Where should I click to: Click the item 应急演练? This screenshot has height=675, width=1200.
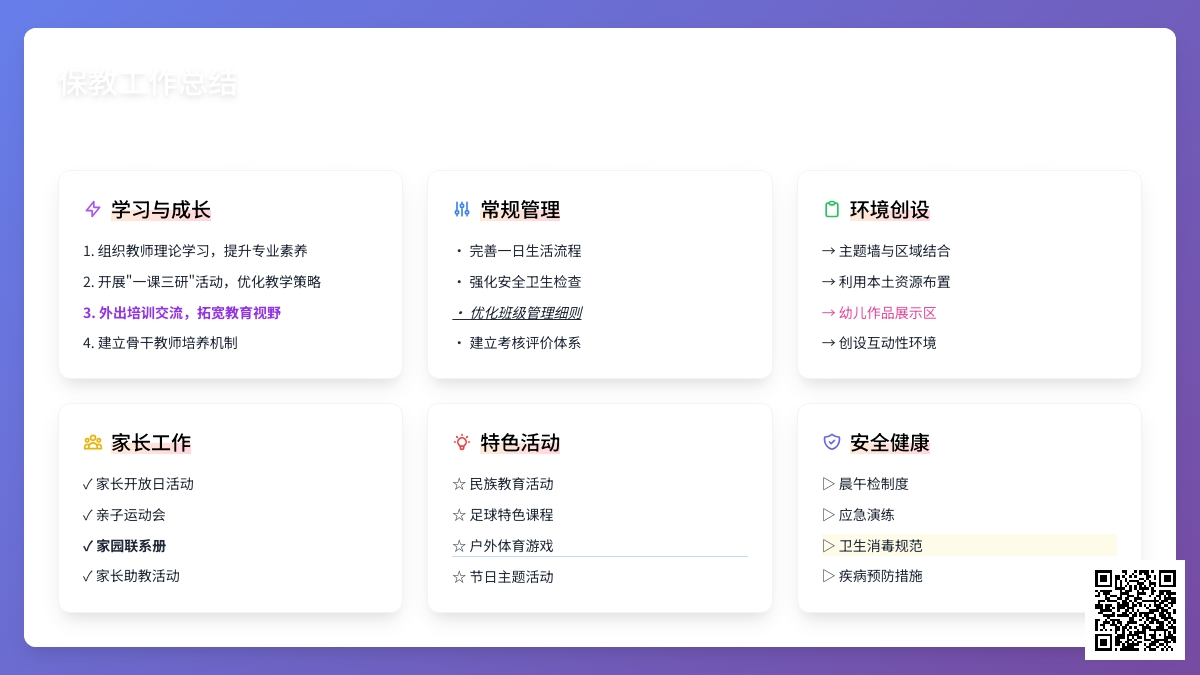[858, 515]
